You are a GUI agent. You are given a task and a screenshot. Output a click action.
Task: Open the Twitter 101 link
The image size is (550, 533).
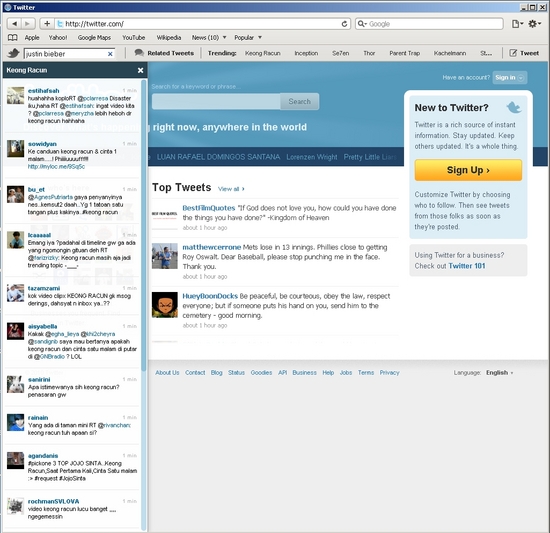tap(467, 266)
